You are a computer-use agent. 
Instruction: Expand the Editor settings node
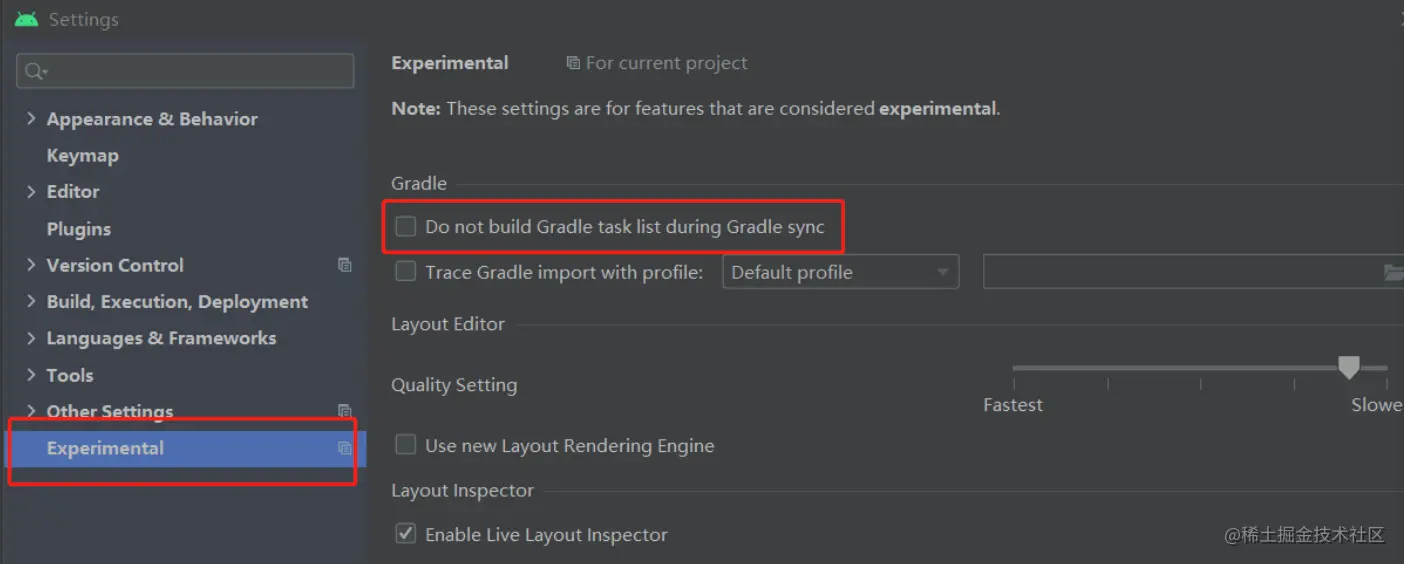click(x=31, y=191)
